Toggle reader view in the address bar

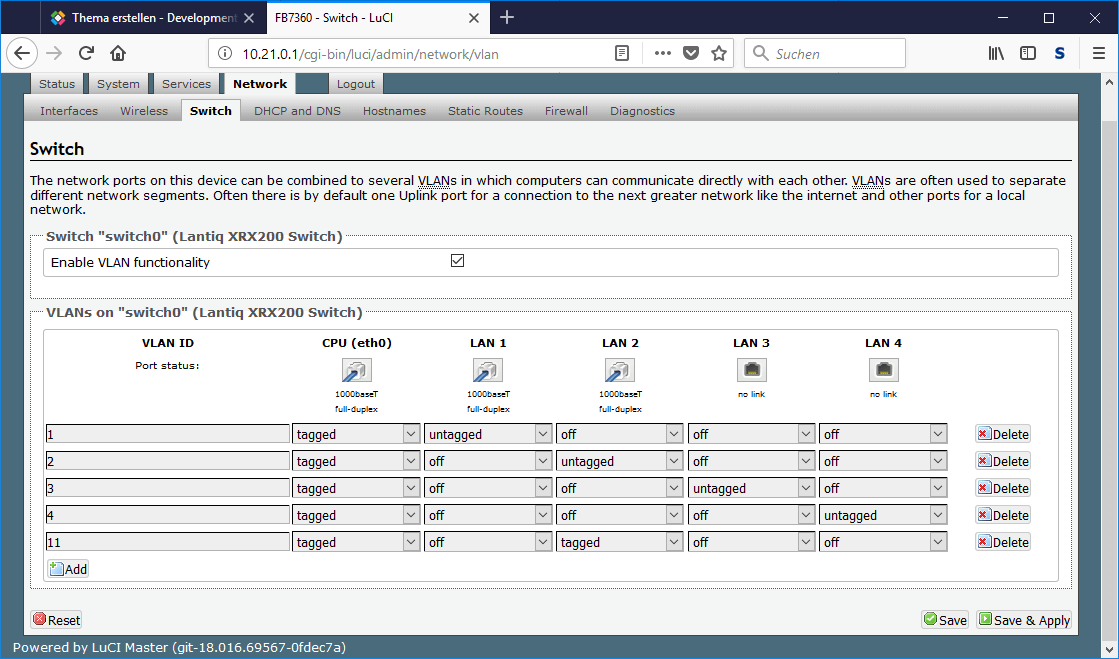(622, 53)
